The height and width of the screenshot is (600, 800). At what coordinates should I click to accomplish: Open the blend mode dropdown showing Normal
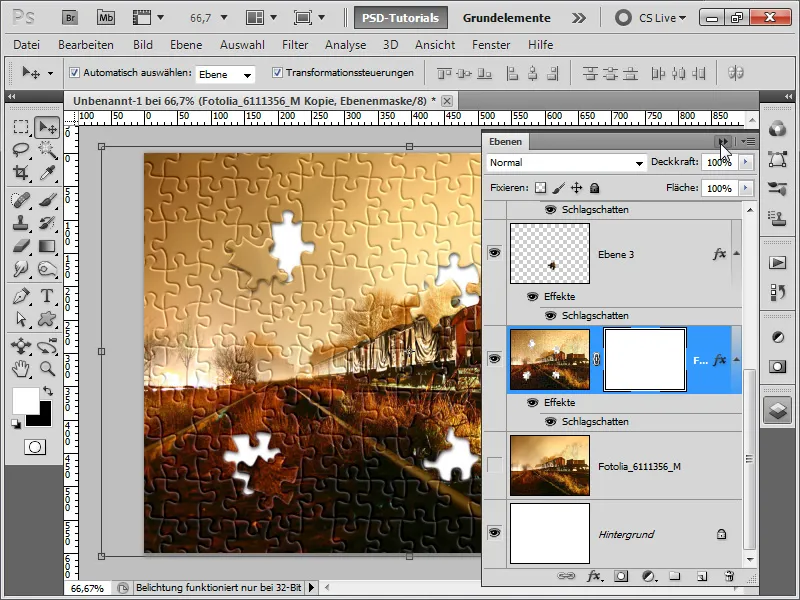pyautogui.click(x=566, y=163)
